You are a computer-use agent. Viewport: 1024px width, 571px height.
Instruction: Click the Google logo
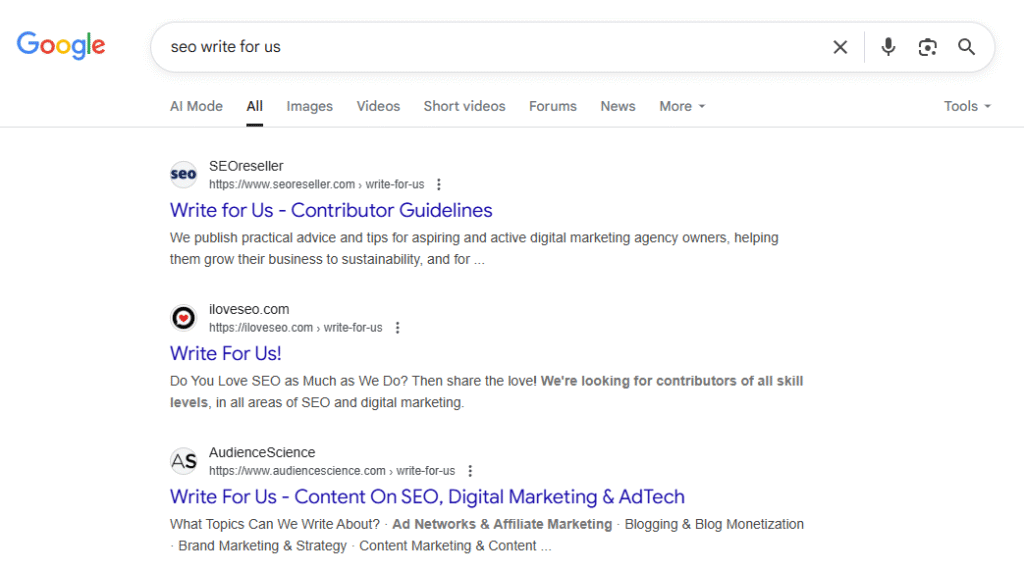61,46
